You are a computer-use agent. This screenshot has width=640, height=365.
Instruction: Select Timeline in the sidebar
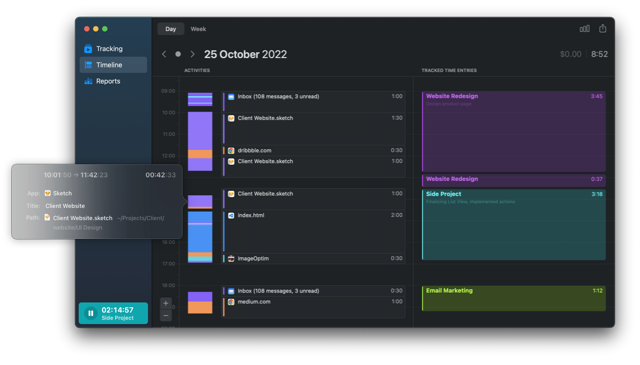click(113, 65)
